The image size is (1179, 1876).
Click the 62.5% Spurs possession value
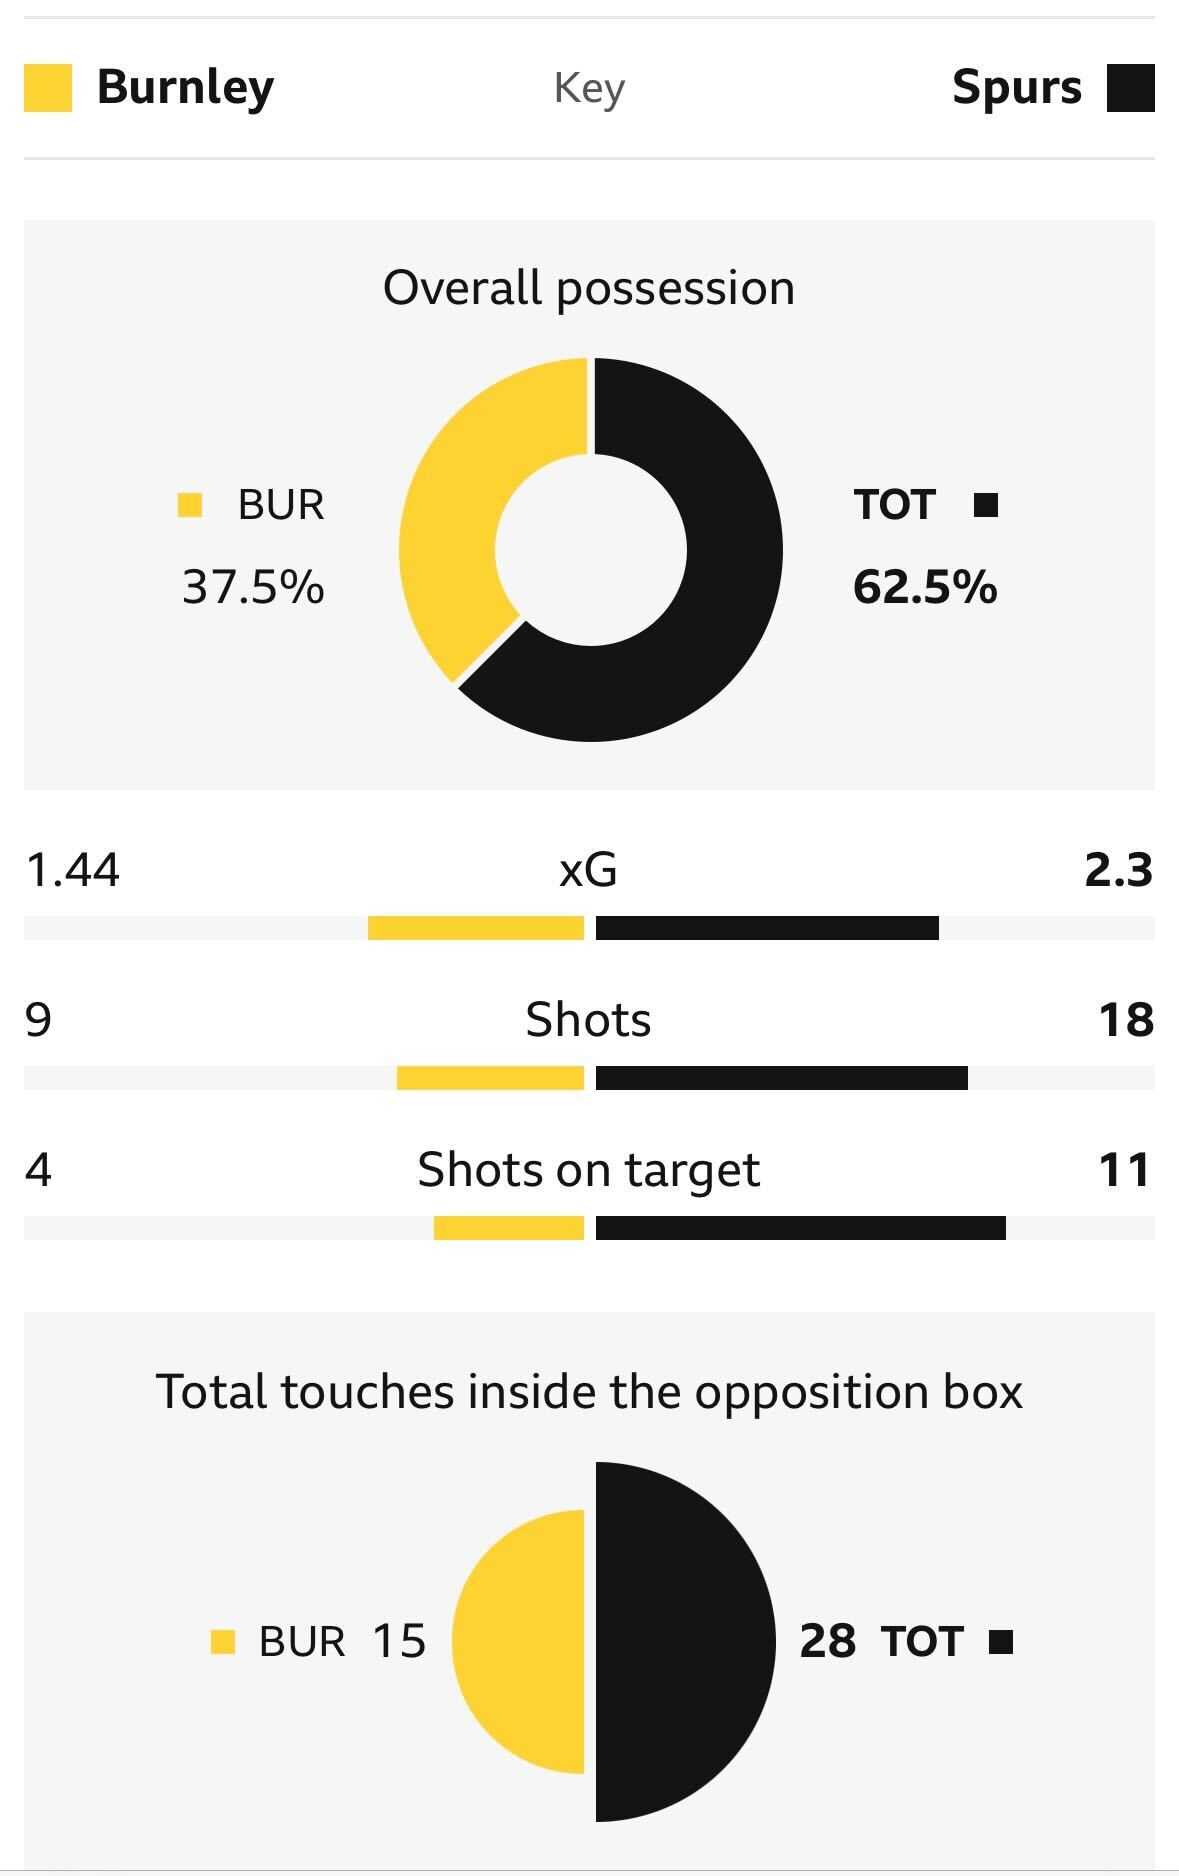point(925,587)
